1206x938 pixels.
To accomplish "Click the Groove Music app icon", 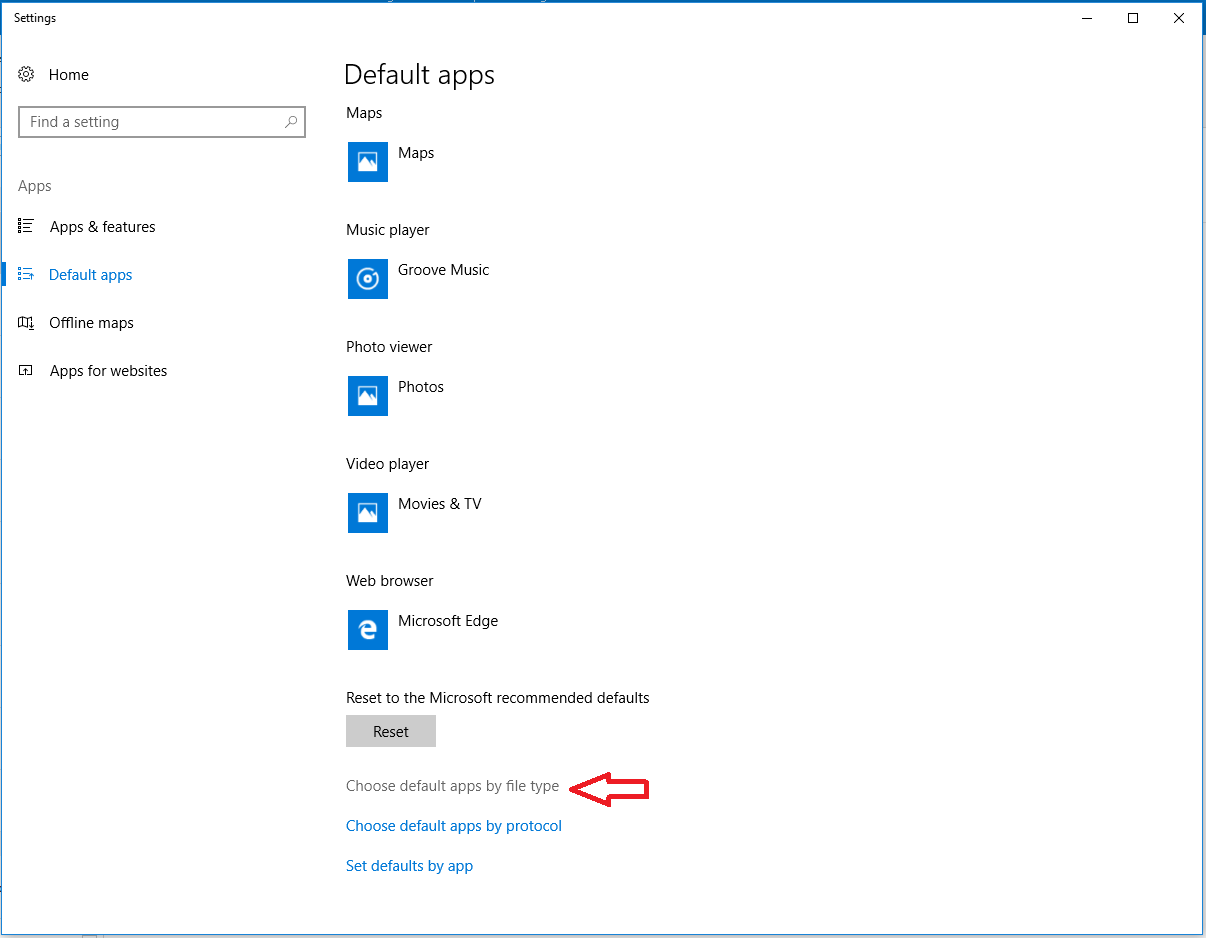I will click(x=367, y=279).
